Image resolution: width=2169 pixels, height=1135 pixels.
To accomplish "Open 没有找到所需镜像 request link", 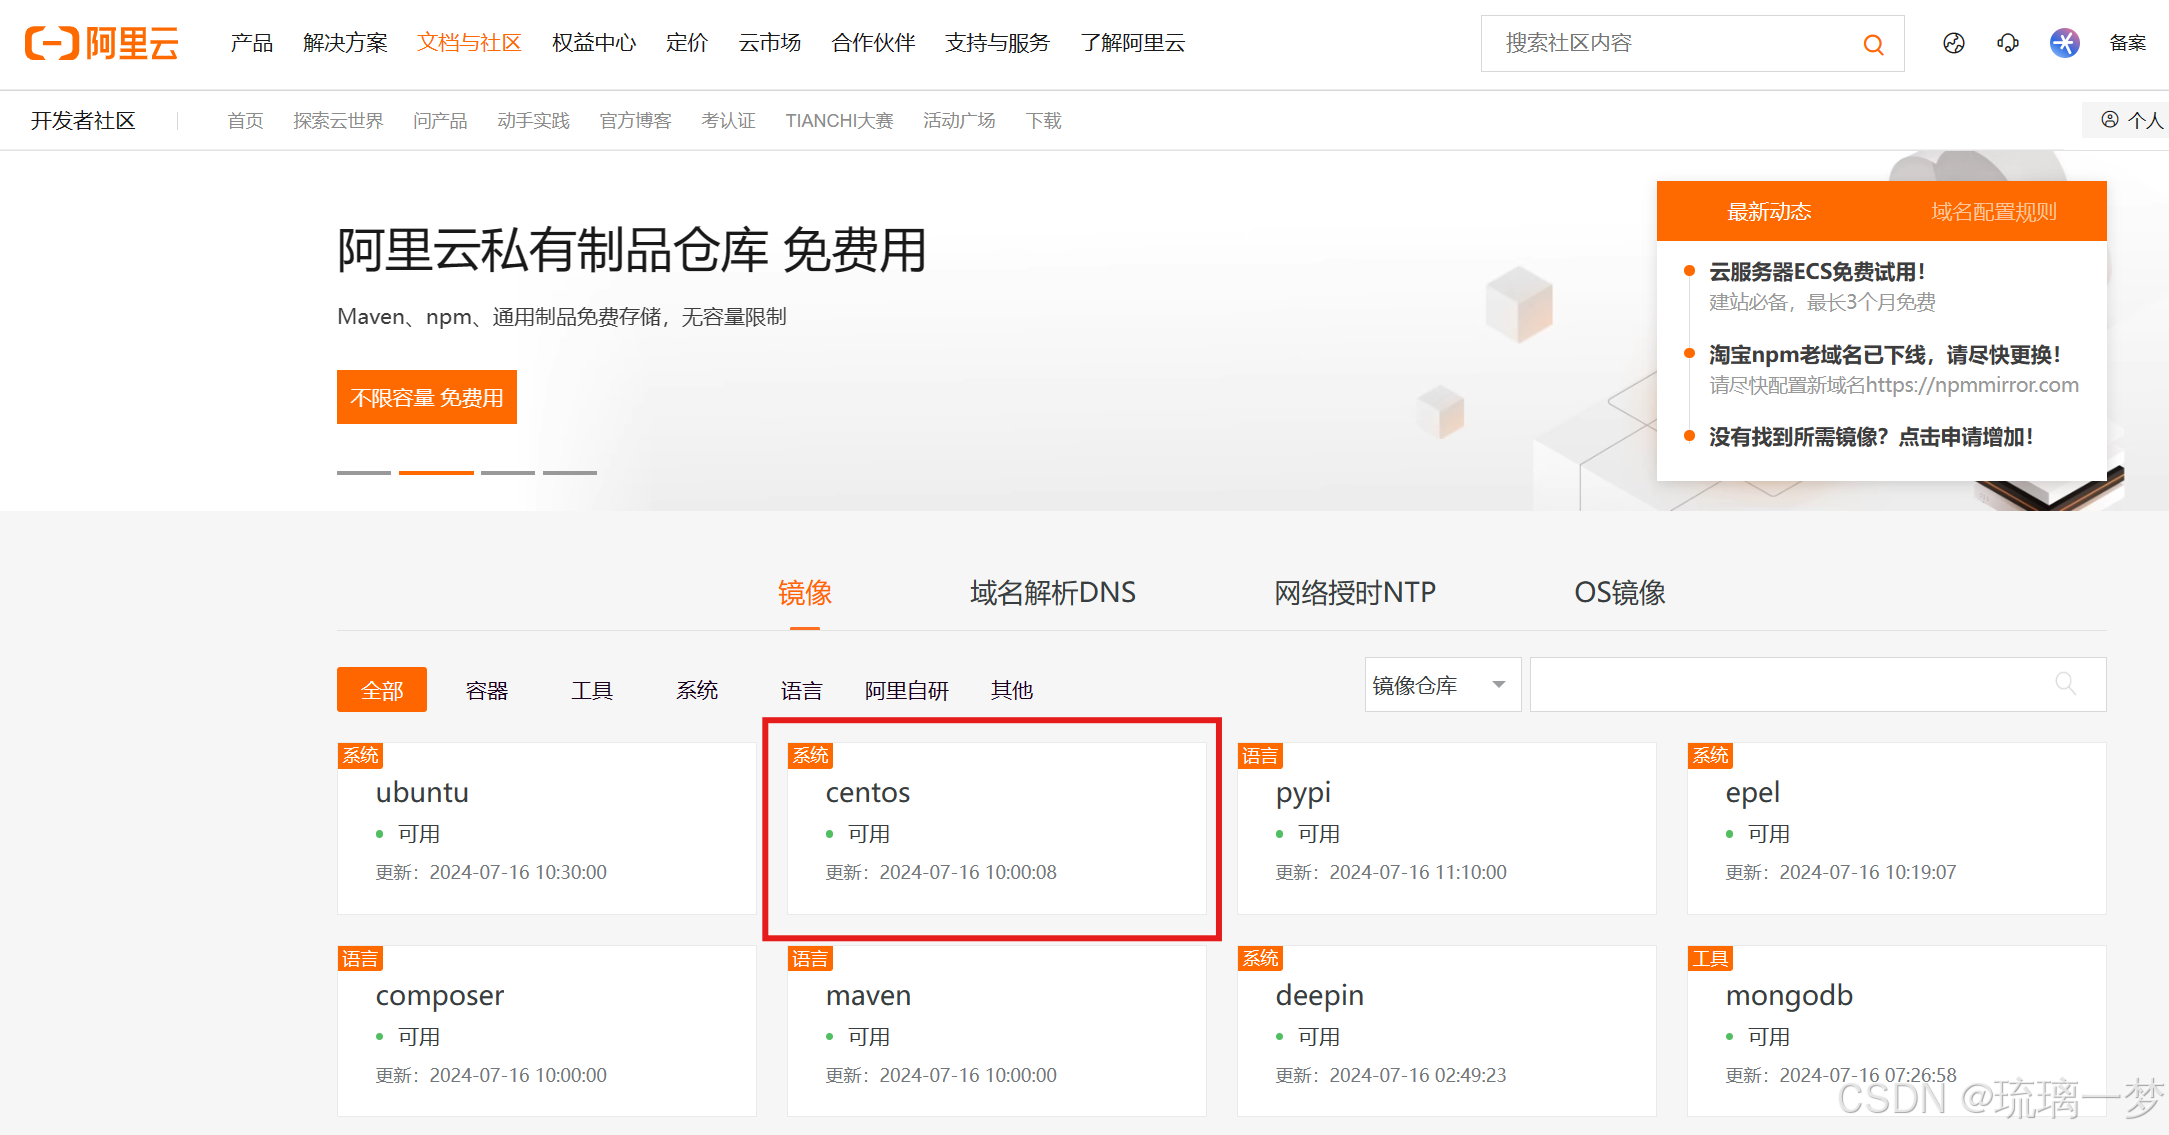I will (1870, 437).
